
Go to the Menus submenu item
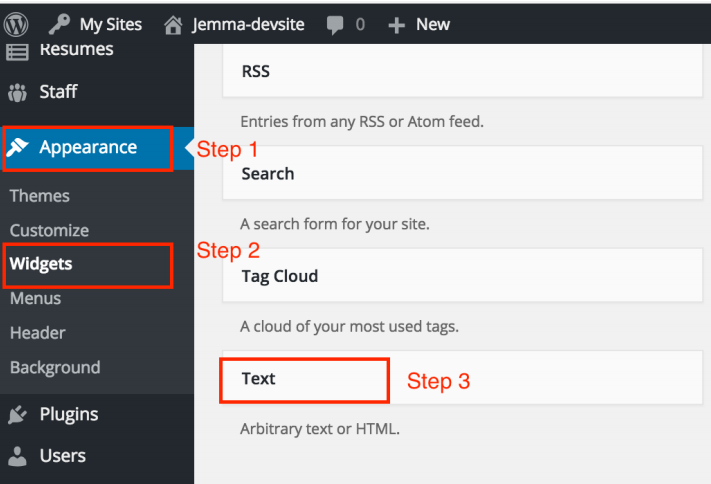pos(35,298)
